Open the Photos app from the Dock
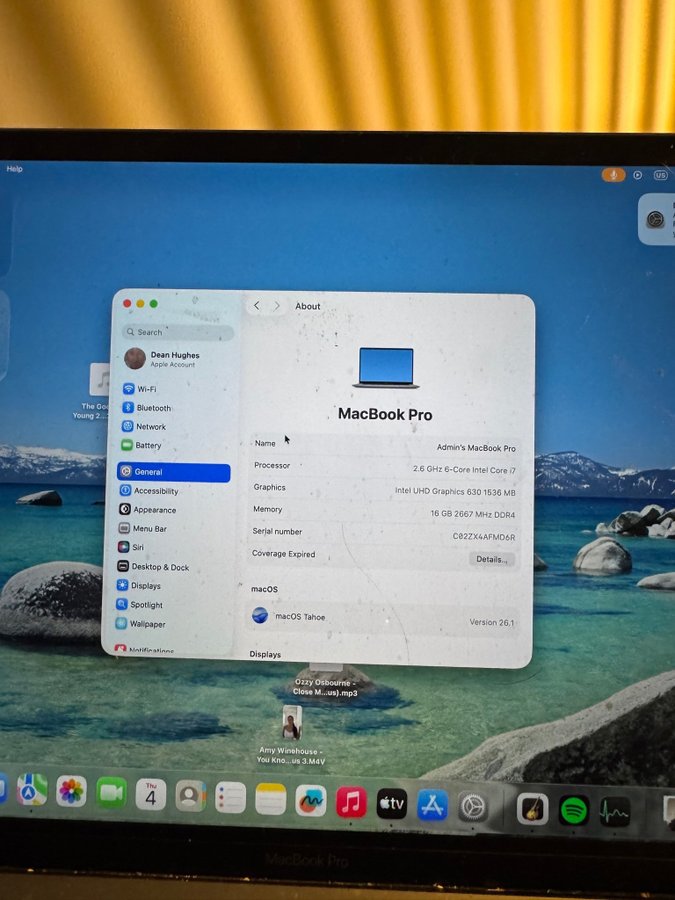 click(71, 791)
